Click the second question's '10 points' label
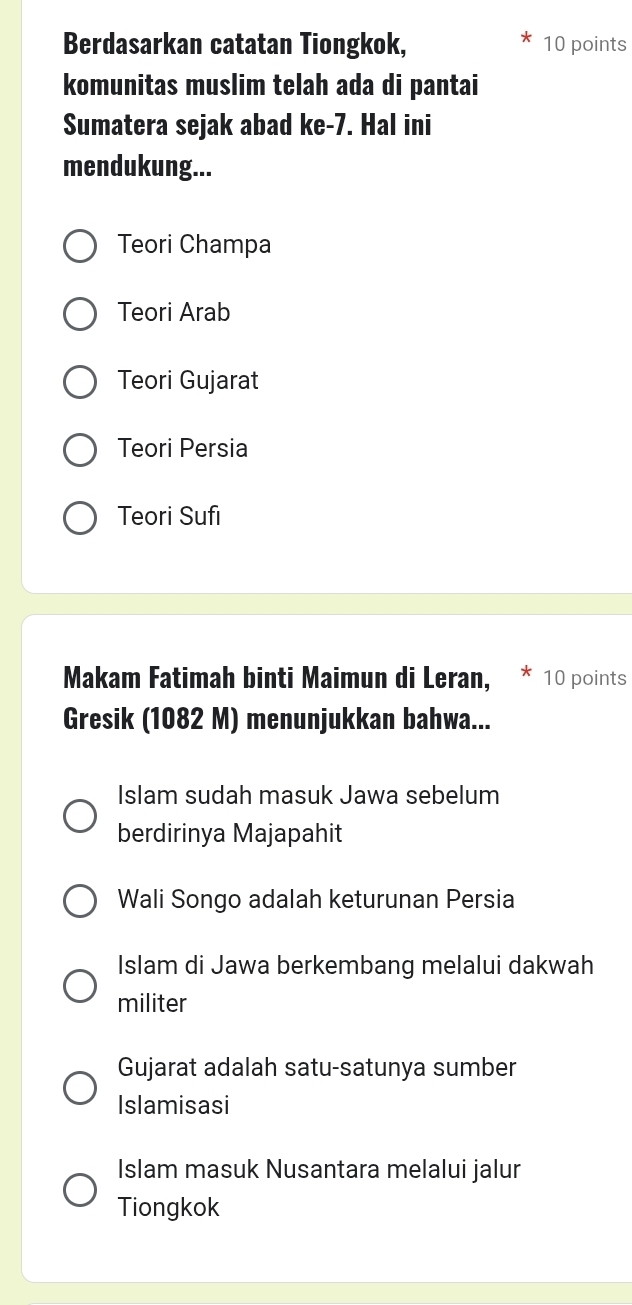This screenshot has width=632, height=1305. tap(585, 678)
